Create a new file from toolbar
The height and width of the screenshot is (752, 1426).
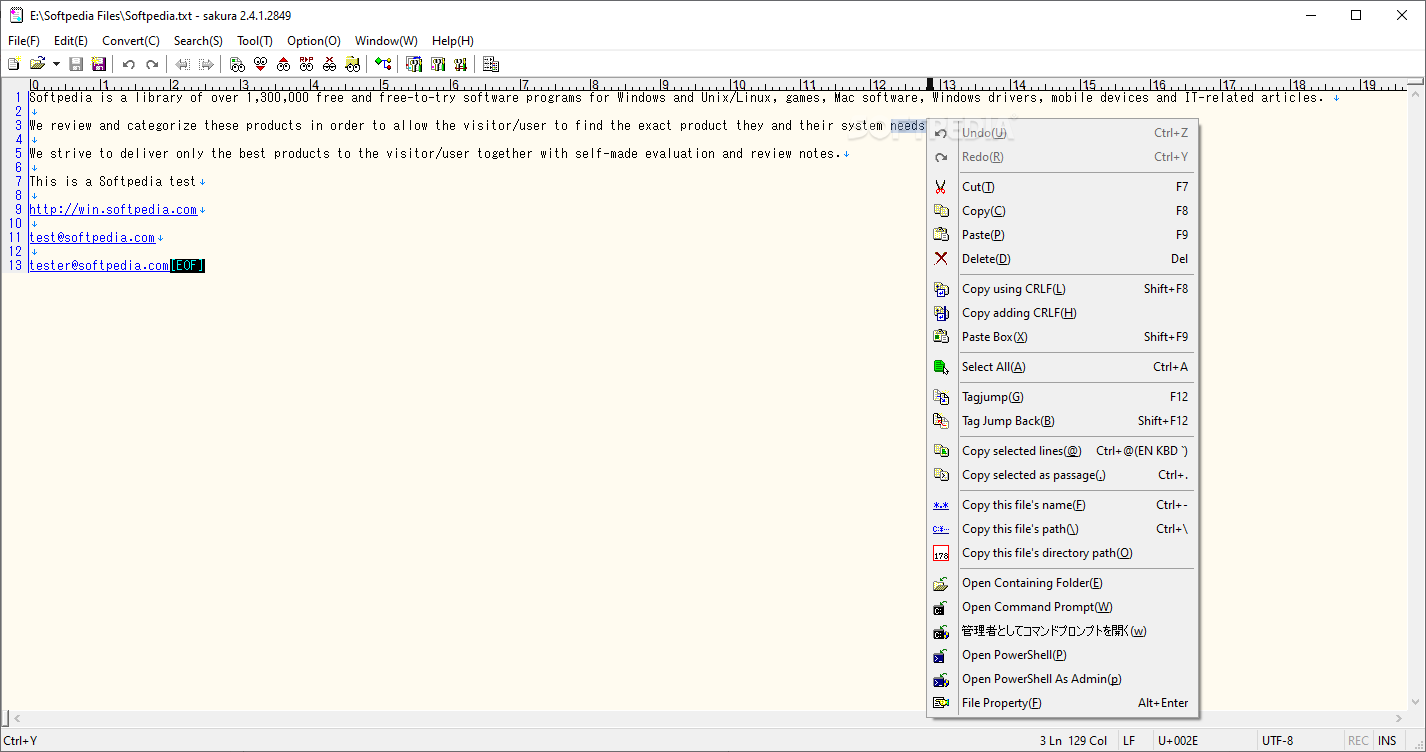(x=14, y=64)
